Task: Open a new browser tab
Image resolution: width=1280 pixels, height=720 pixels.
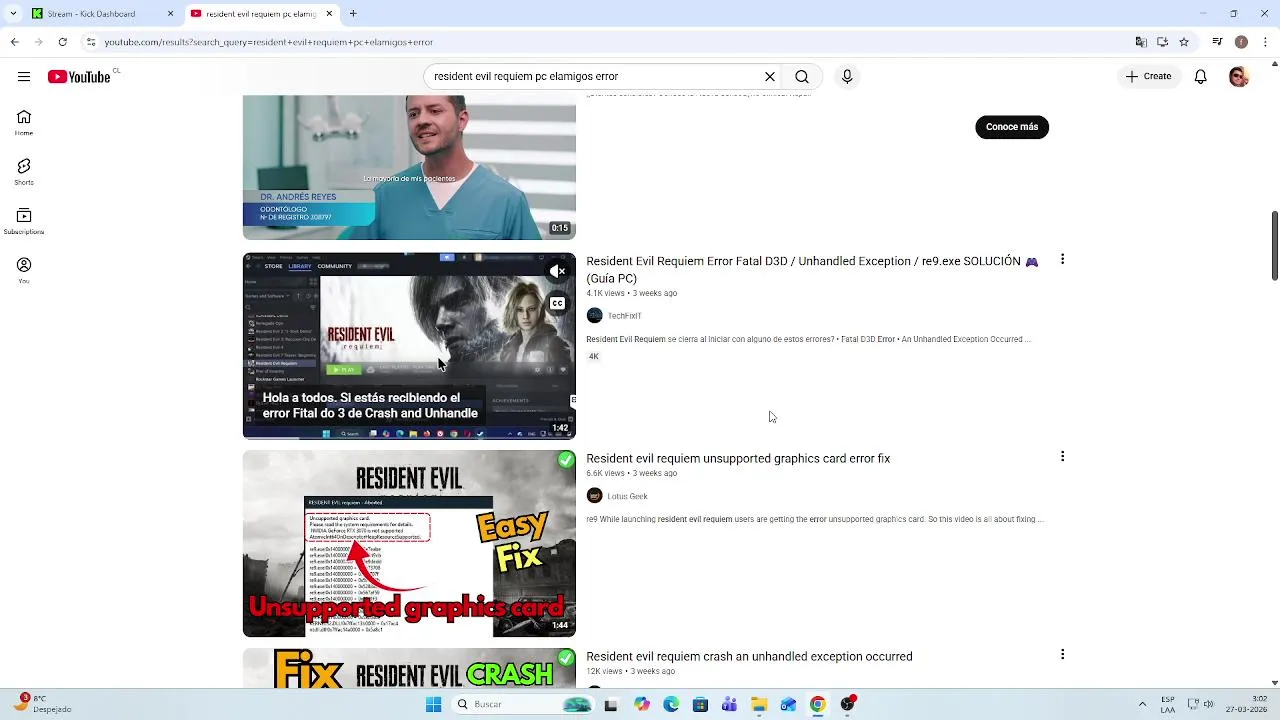Action: pos(353,14)
